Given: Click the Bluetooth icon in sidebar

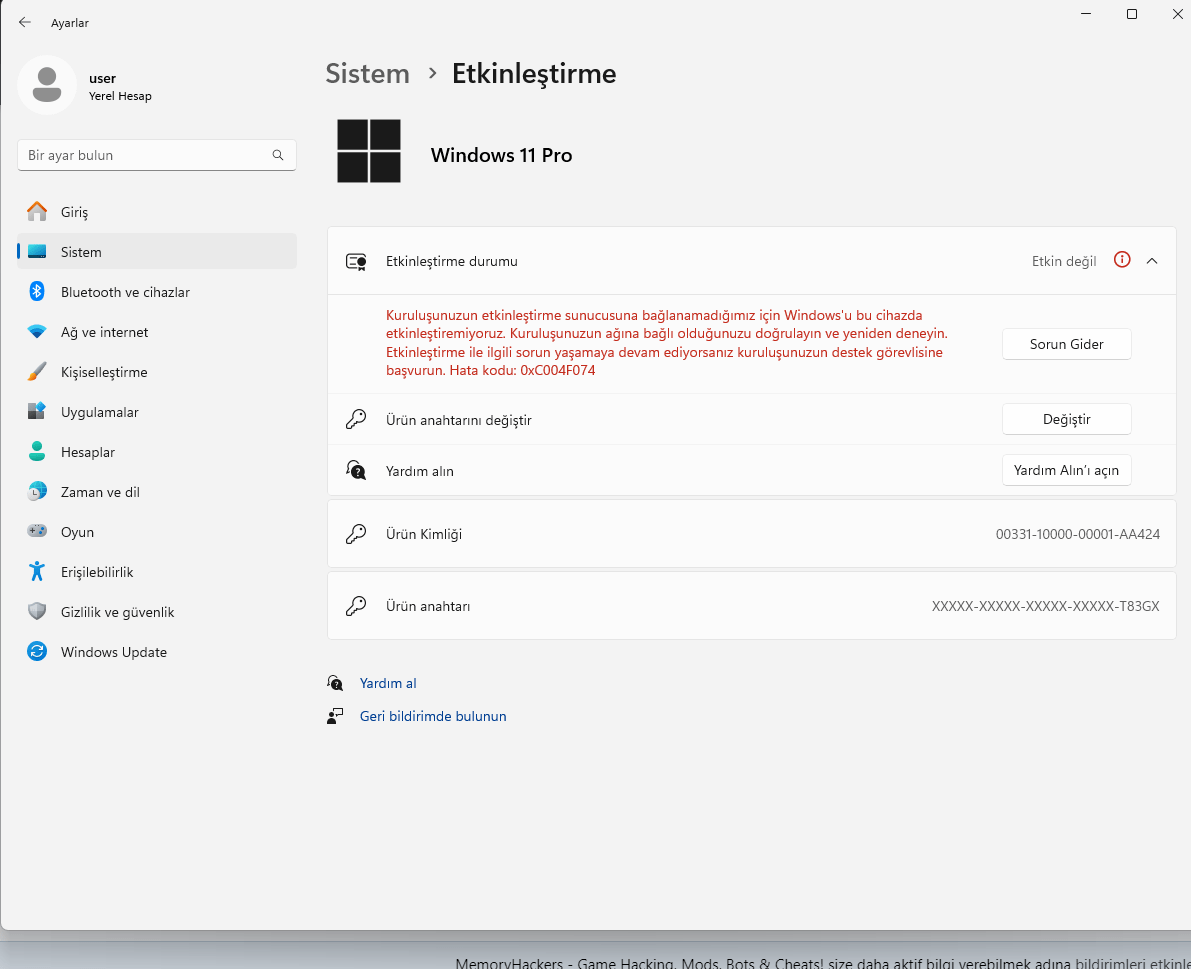Looking at the screenshot, I should pyautogui.click(x=36, y=292).
